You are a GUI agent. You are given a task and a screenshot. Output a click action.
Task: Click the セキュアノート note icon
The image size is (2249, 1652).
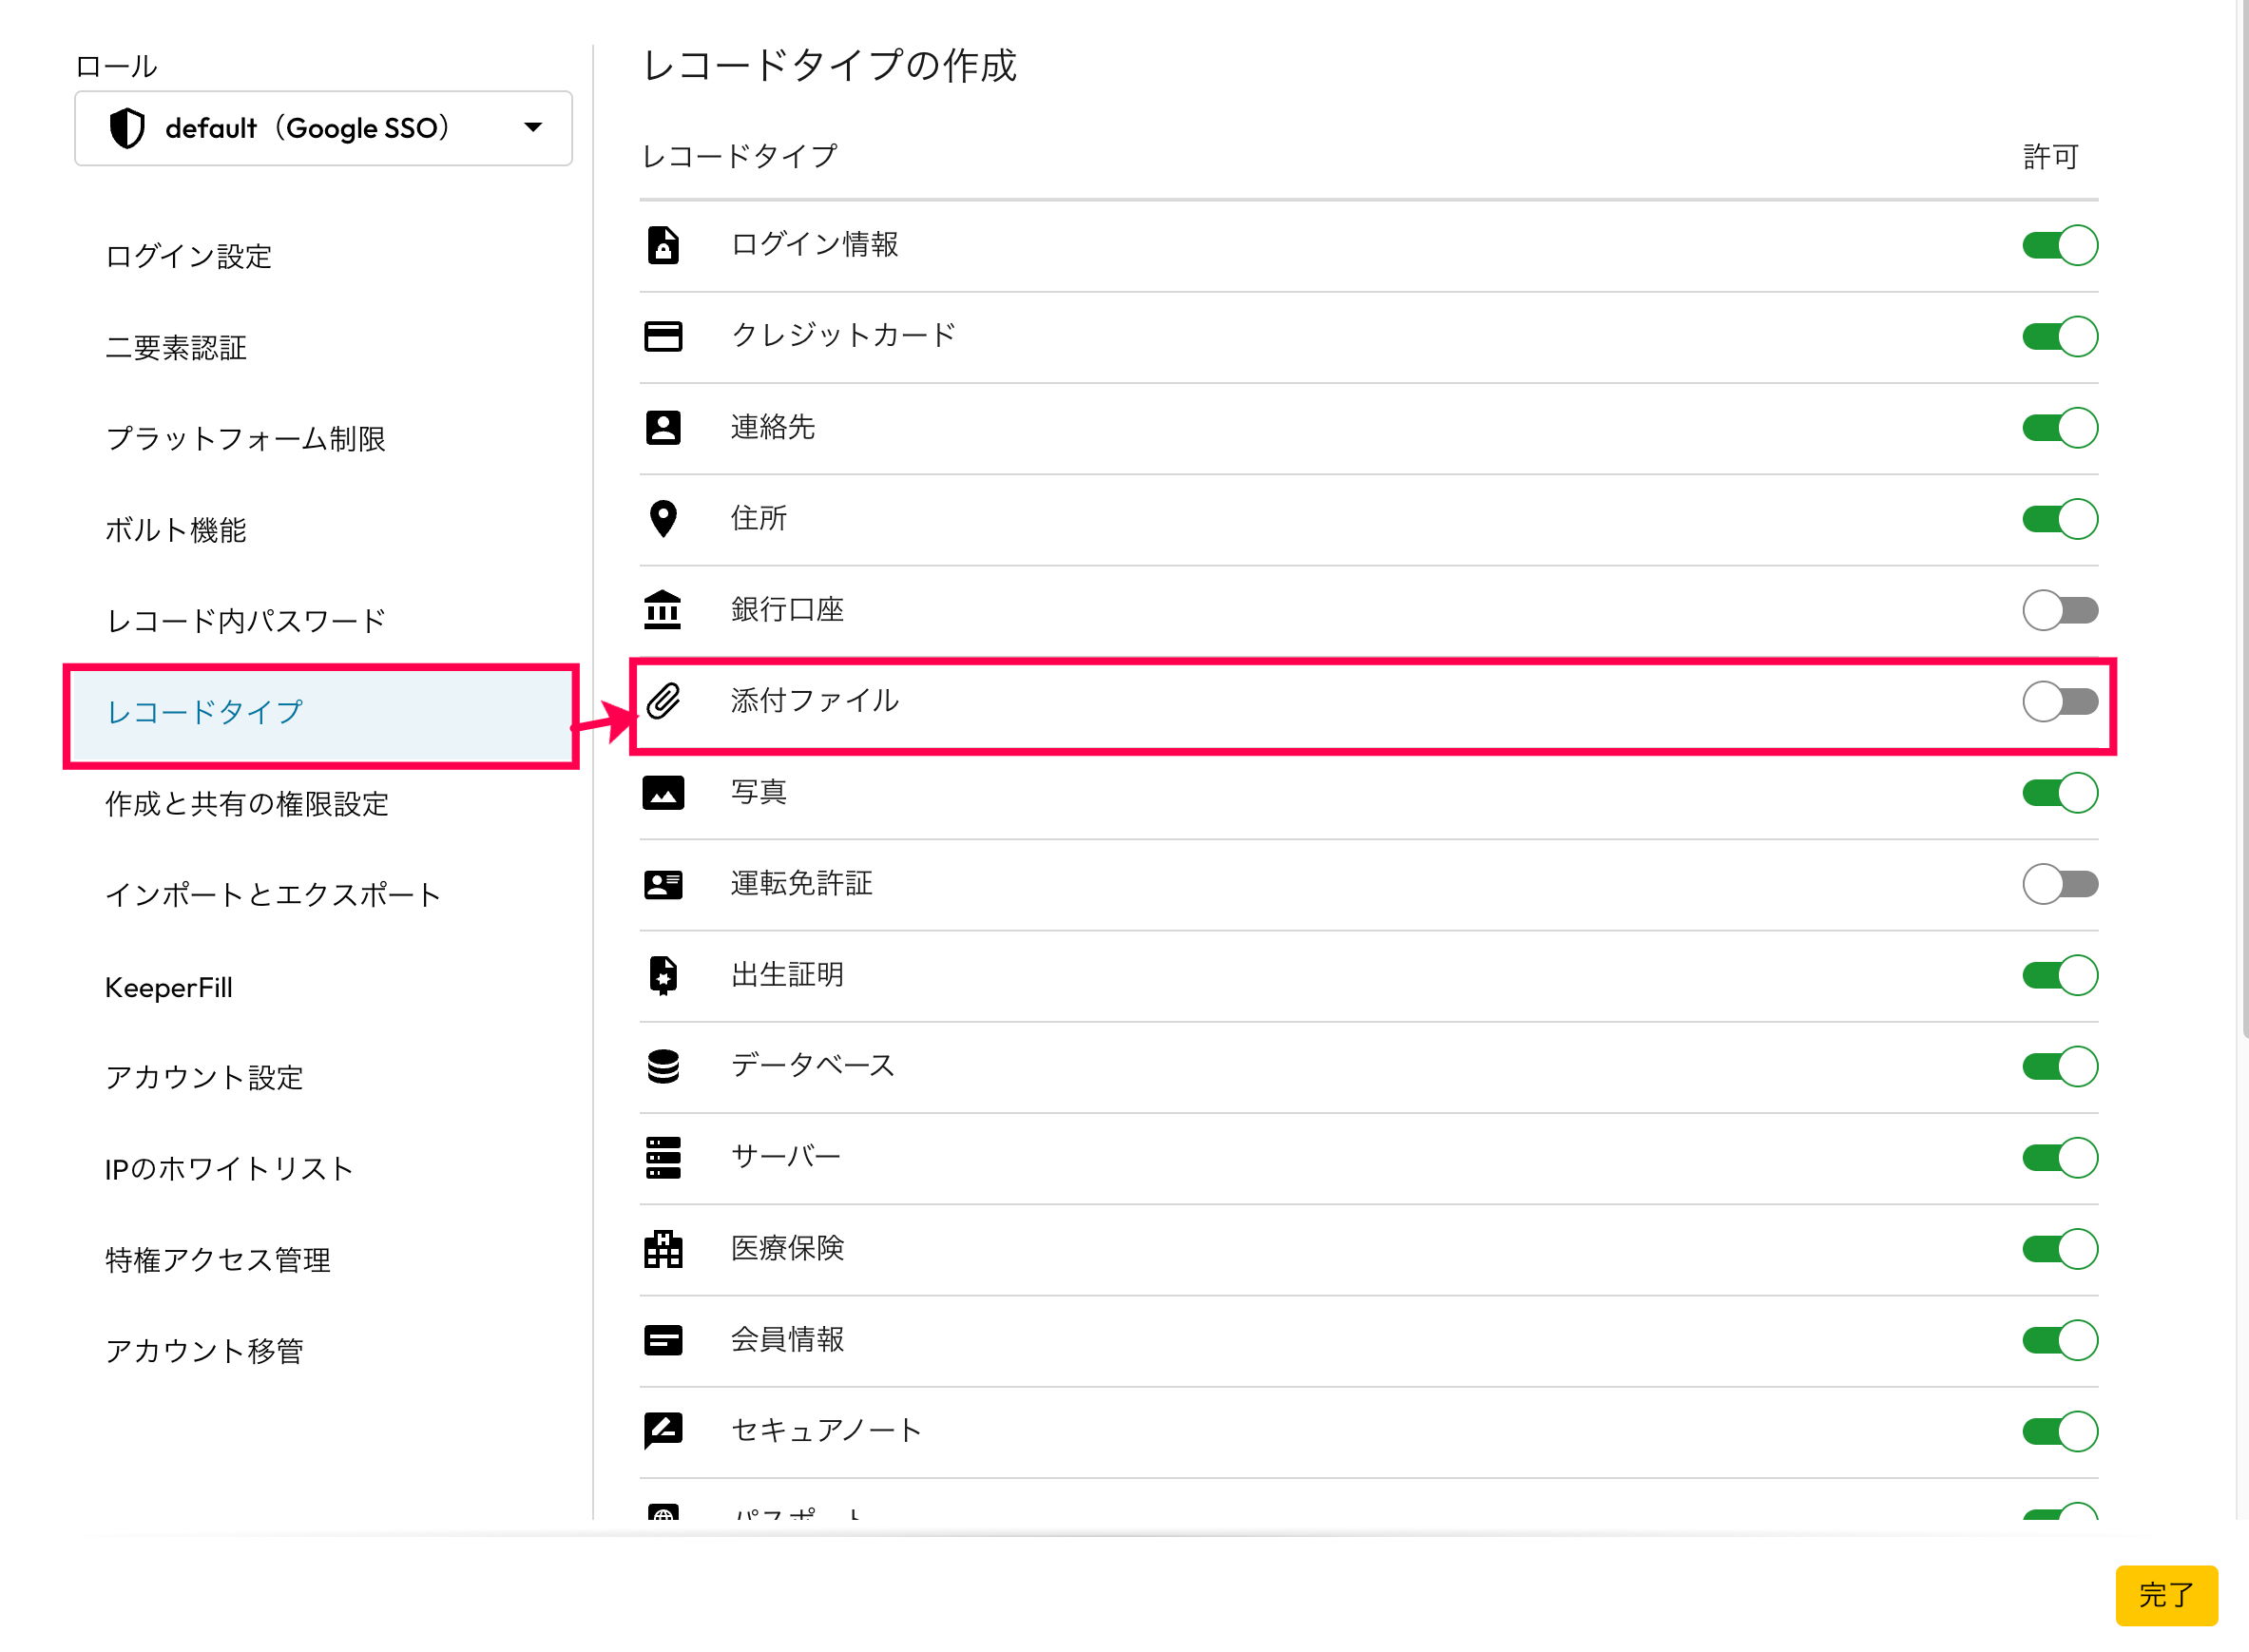[663, 1431]
